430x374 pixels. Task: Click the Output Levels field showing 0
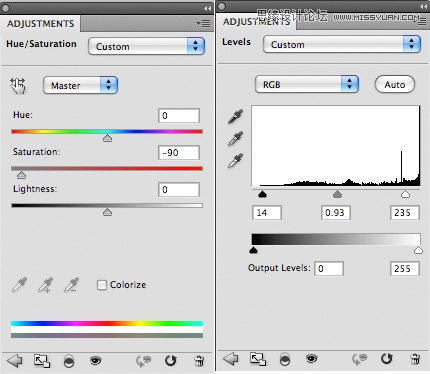click(x=329, y=268)
